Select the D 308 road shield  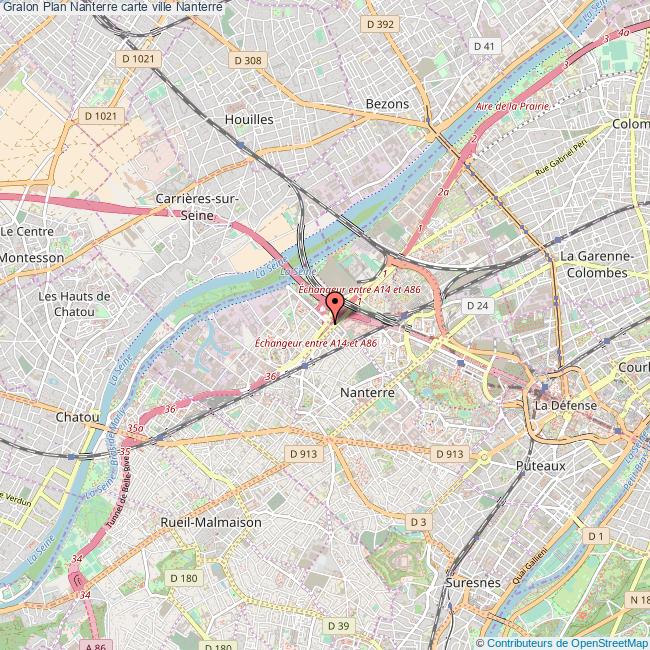coord(248,61)
